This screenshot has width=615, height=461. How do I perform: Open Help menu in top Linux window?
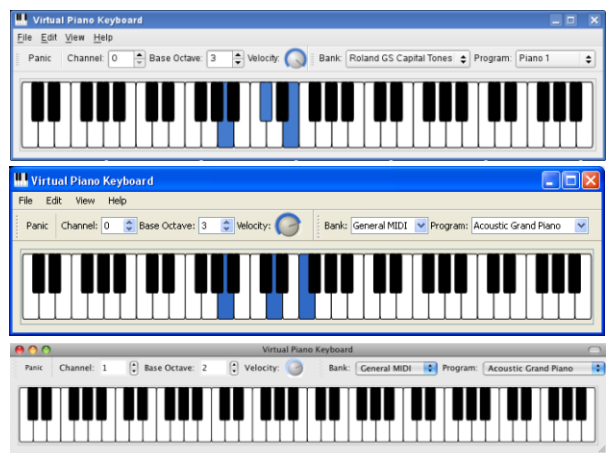point(103,38)
